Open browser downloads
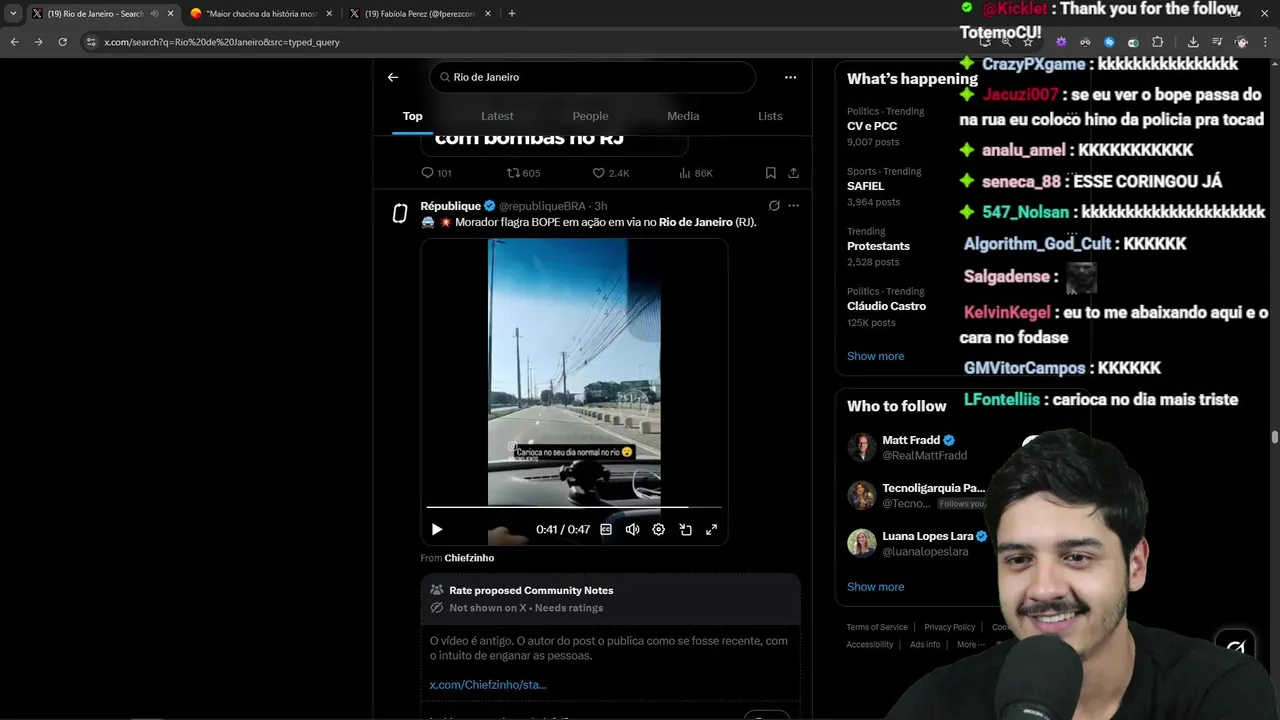This screenshot has width=1280, height=720. 1193,42
